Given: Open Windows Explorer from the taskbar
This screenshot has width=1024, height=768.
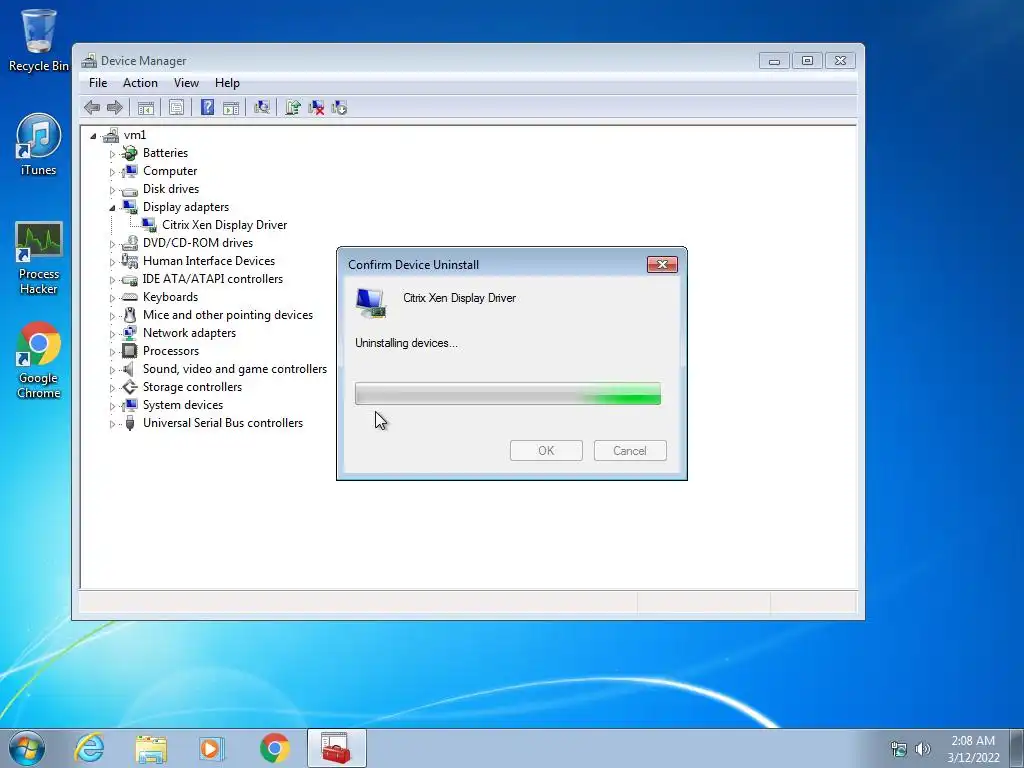Looking at the screenshot, I should [151, 748].
